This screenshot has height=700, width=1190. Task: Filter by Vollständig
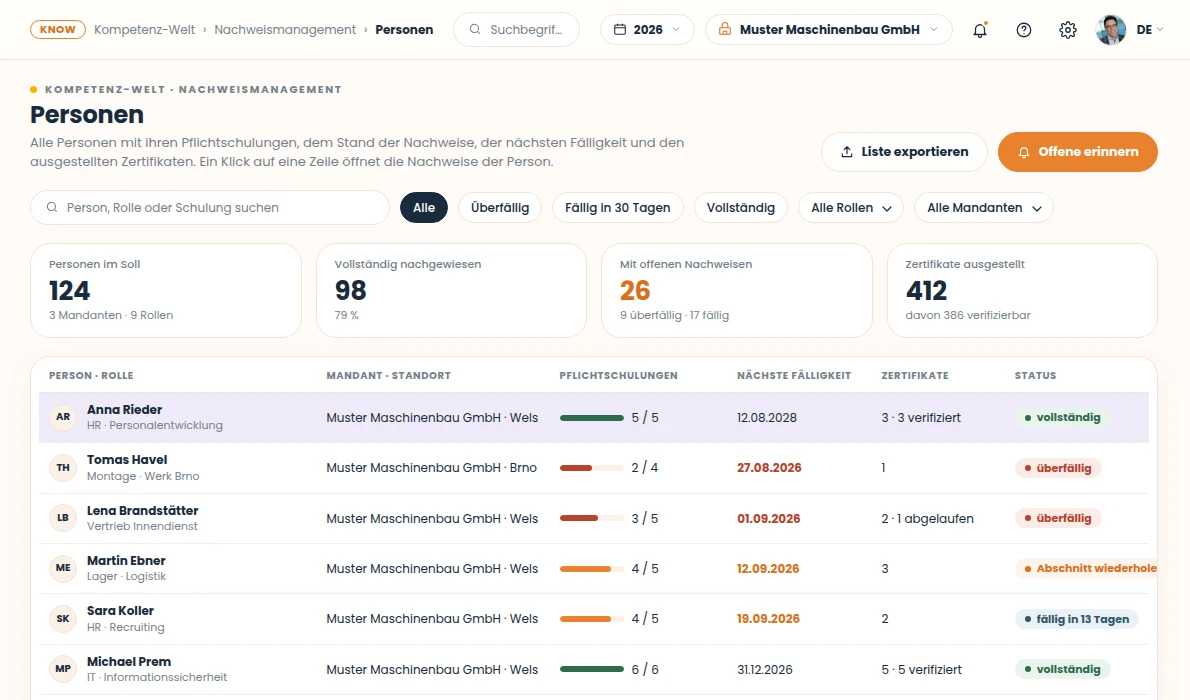click(x=741, y=207)
